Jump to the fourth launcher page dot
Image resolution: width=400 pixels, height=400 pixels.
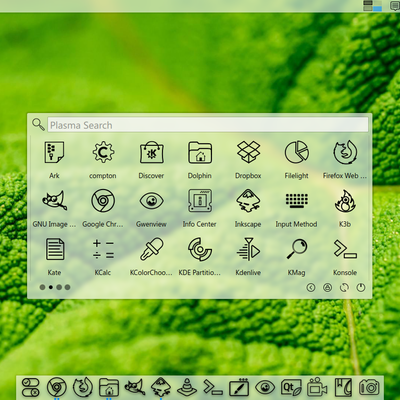pos(67,287)
